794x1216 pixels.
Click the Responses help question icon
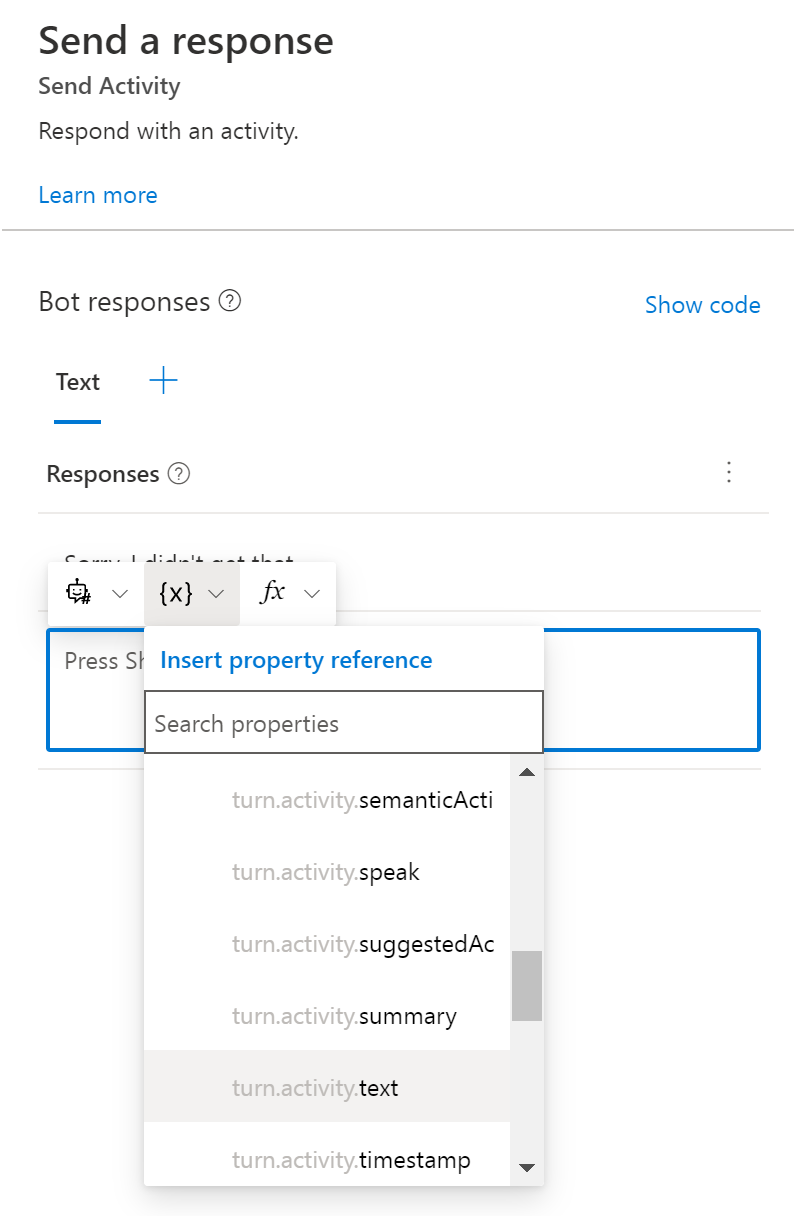point(179,474)
